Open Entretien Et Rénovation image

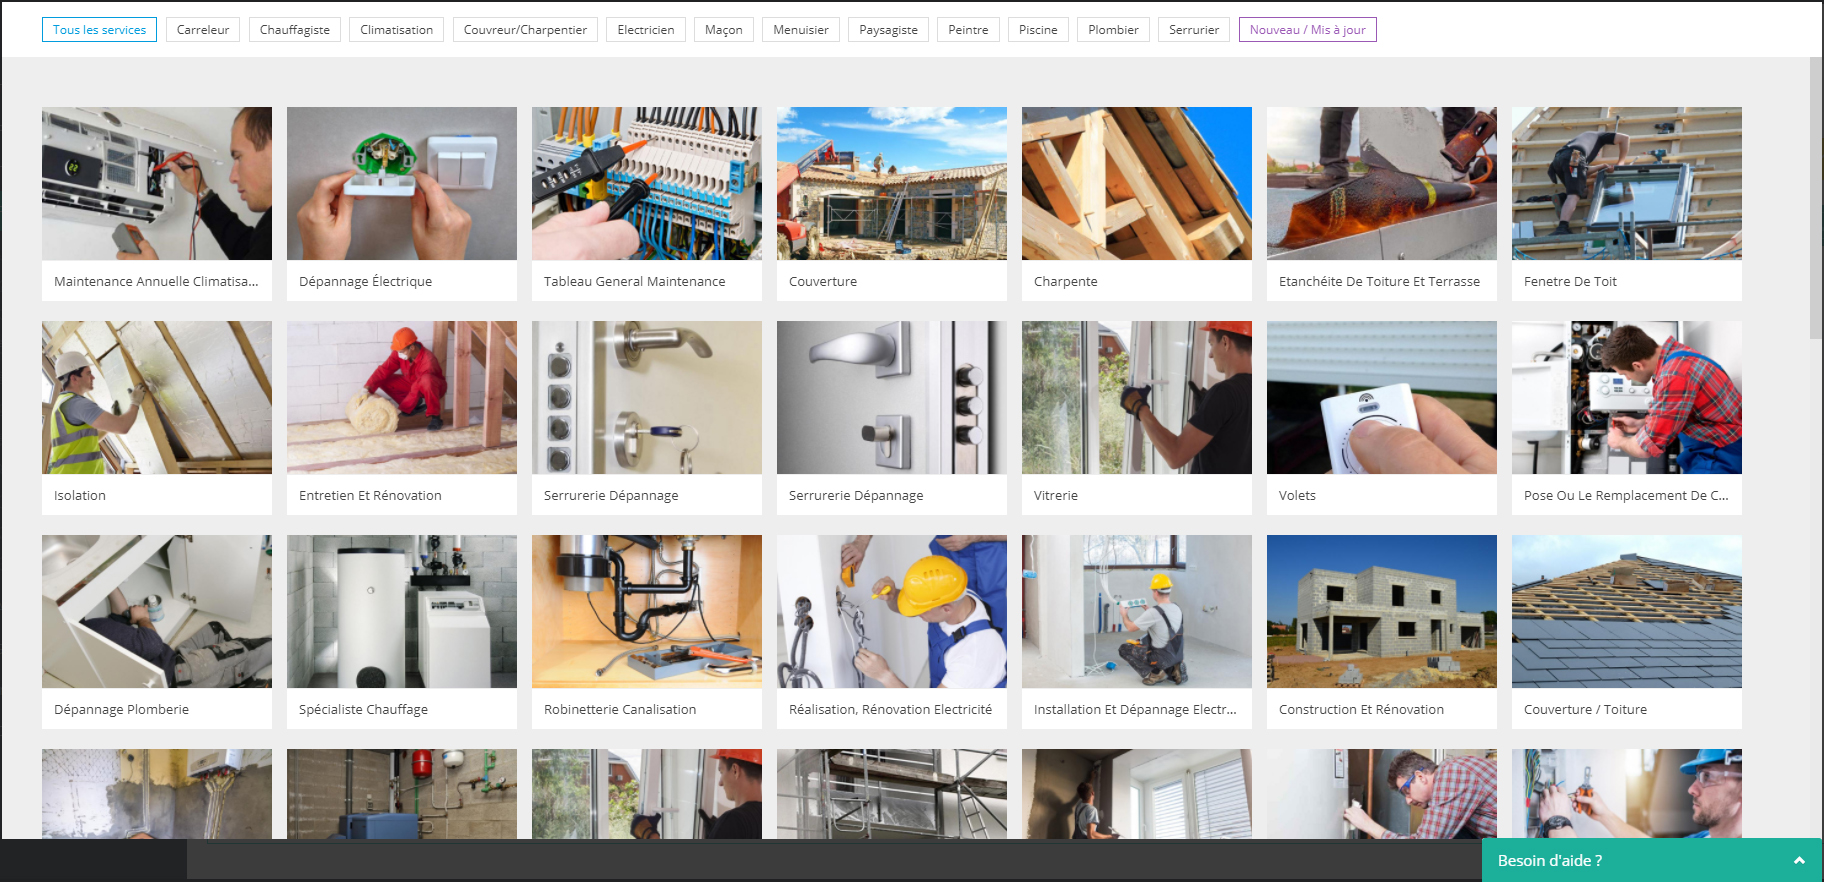tap(402, 398)
